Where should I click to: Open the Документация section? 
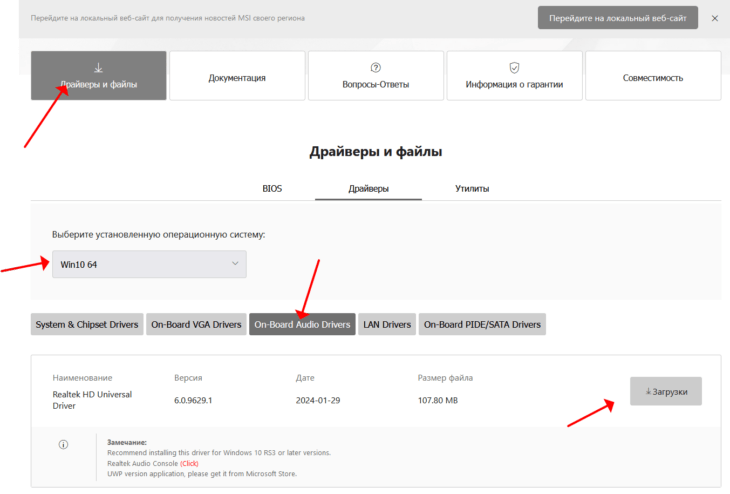coord(237,75)
